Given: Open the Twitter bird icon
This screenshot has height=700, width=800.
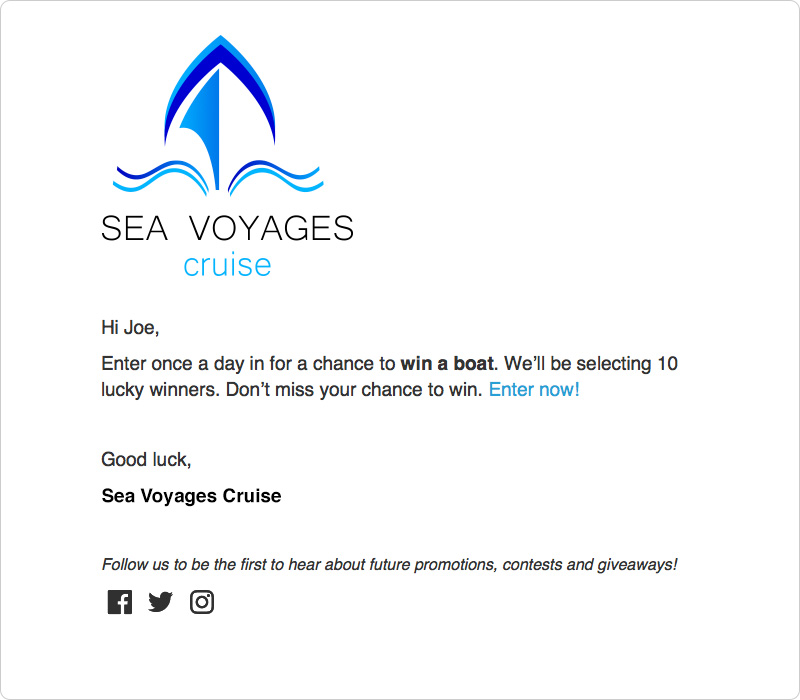Looking at the screenshot, I should (160, 602).
